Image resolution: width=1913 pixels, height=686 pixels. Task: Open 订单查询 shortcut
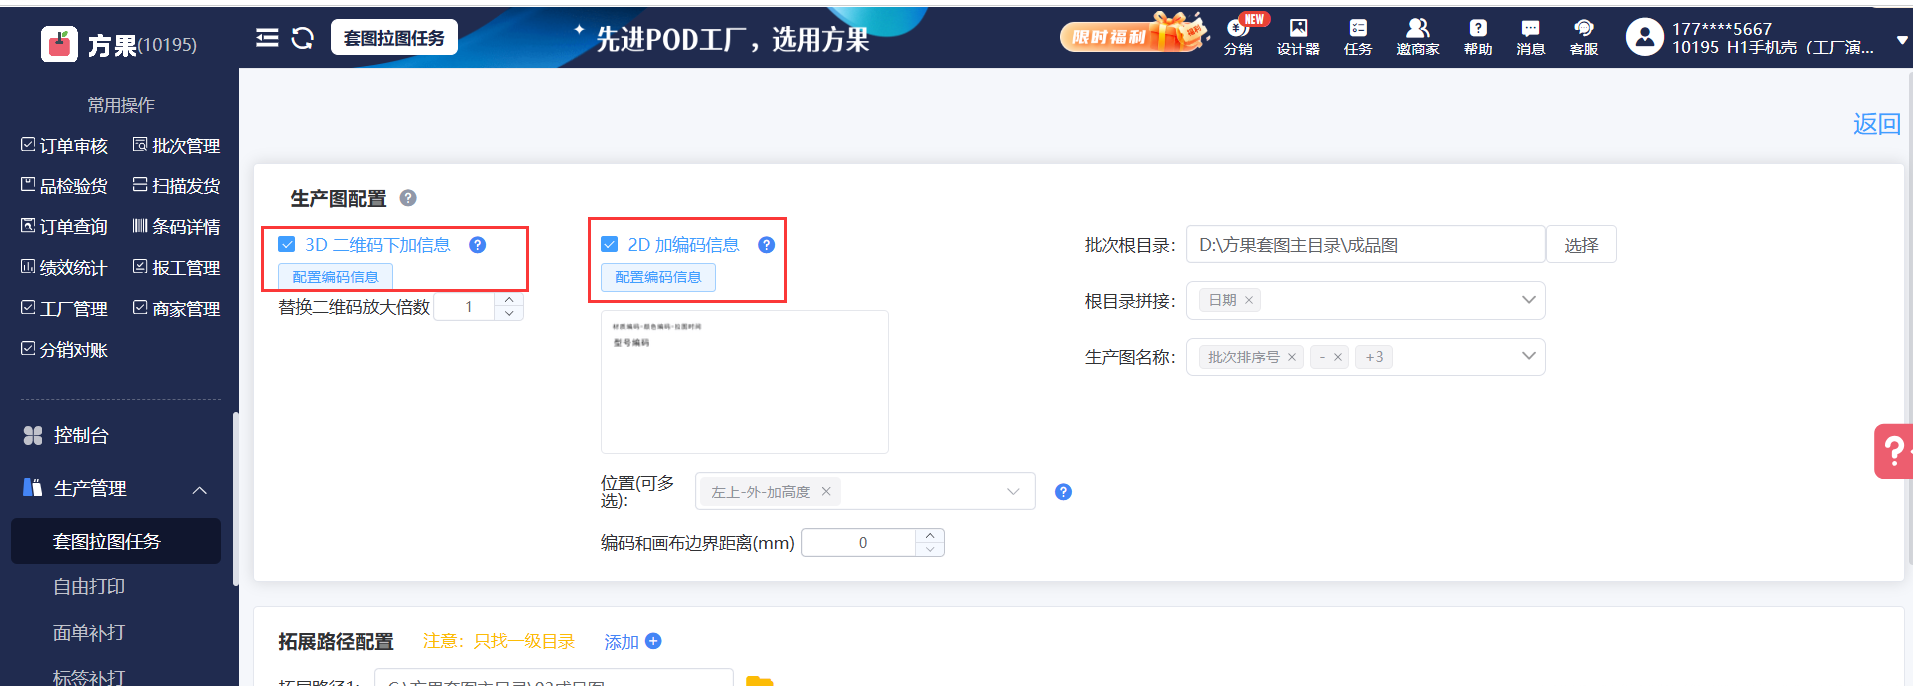(x=65, y=227)
